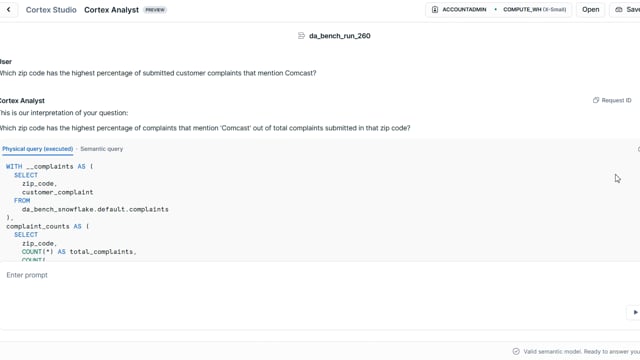The image size is (640, 360).
Task: Click the copy query icon at code block edge
Action: [638, 149]
